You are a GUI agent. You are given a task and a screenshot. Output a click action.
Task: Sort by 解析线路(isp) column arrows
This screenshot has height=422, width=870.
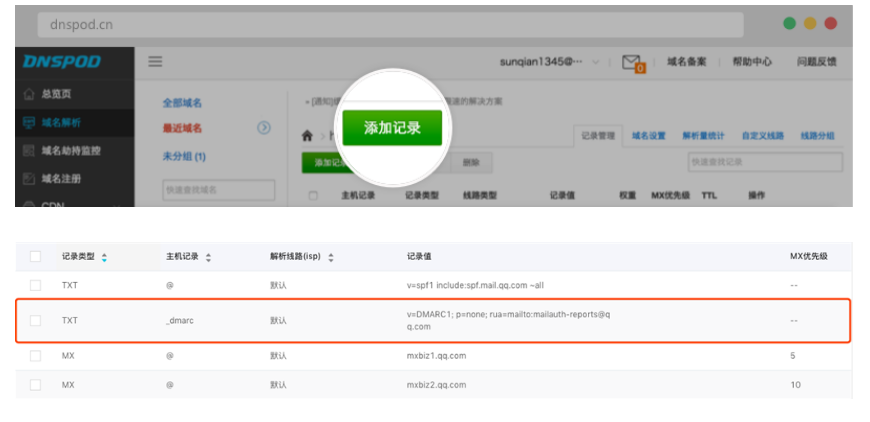point(331,258)
